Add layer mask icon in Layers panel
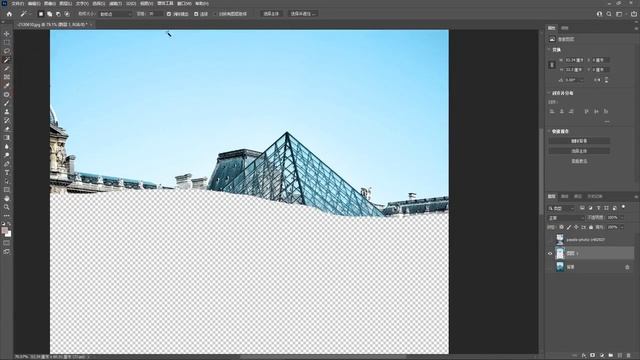 (592, 356)
